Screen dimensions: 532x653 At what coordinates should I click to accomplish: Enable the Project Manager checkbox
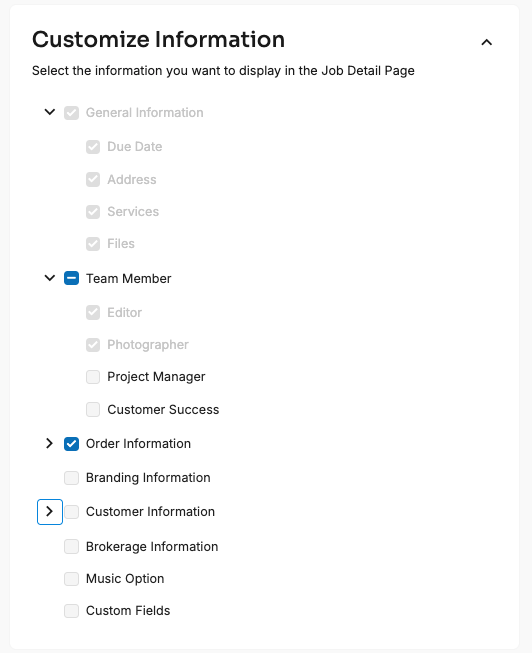(x=93, y=376)
